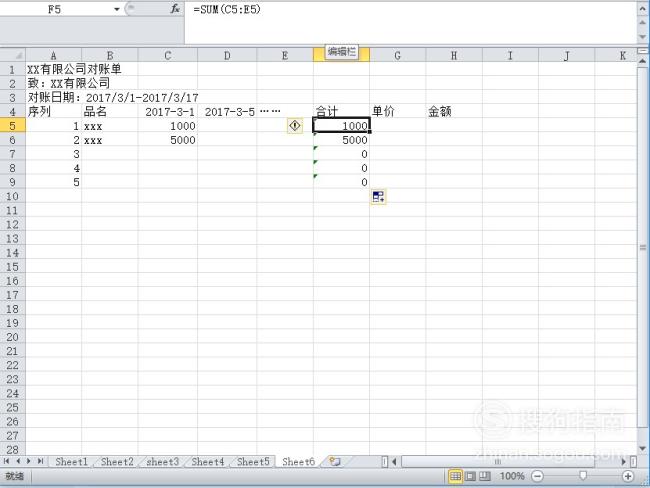
Task: Select column B header
Action: point(110,55)
